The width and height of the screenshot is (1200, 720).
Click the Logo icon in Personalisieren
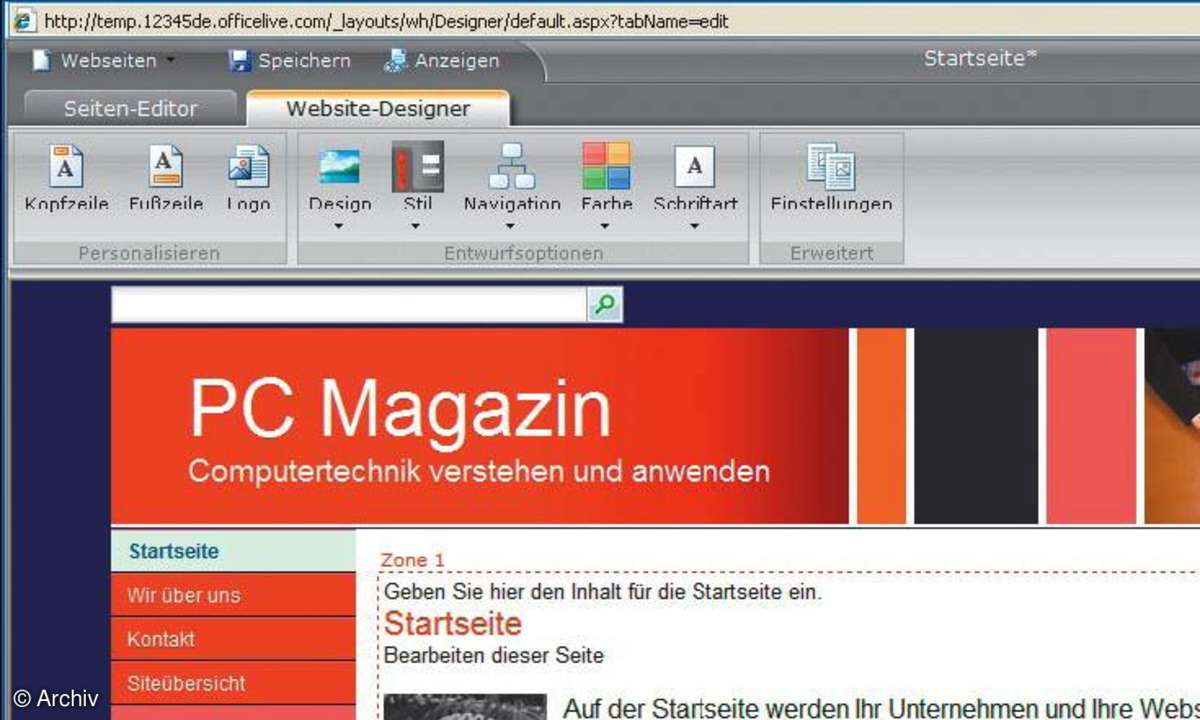pos(248,166)
